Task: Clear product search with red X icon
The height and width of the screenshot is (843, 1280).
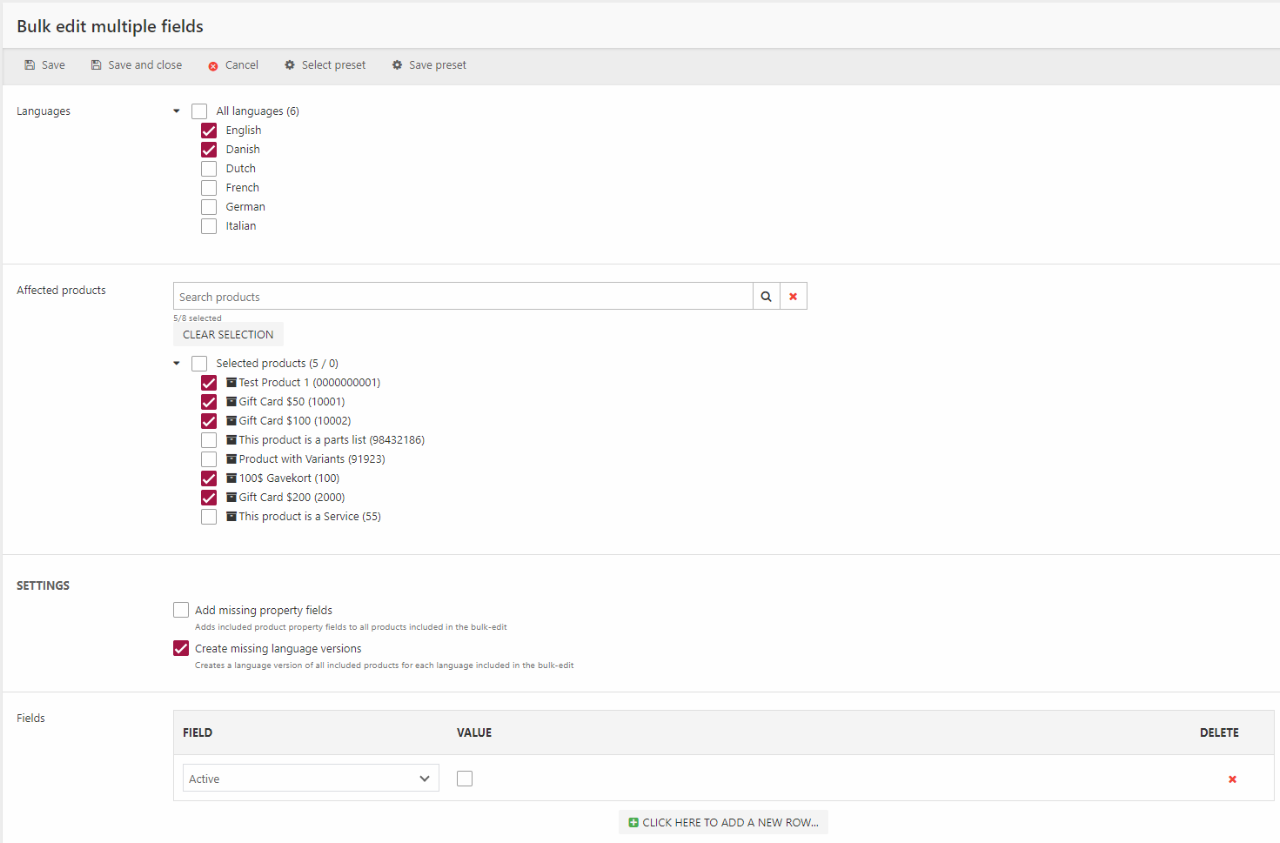Action: click(793, 297)
